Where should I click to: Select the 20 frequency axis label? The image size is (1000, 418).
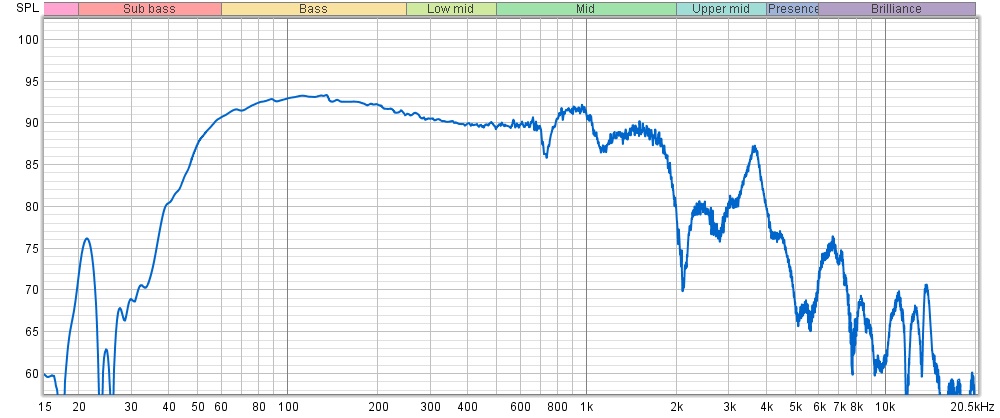coord(78,407)
